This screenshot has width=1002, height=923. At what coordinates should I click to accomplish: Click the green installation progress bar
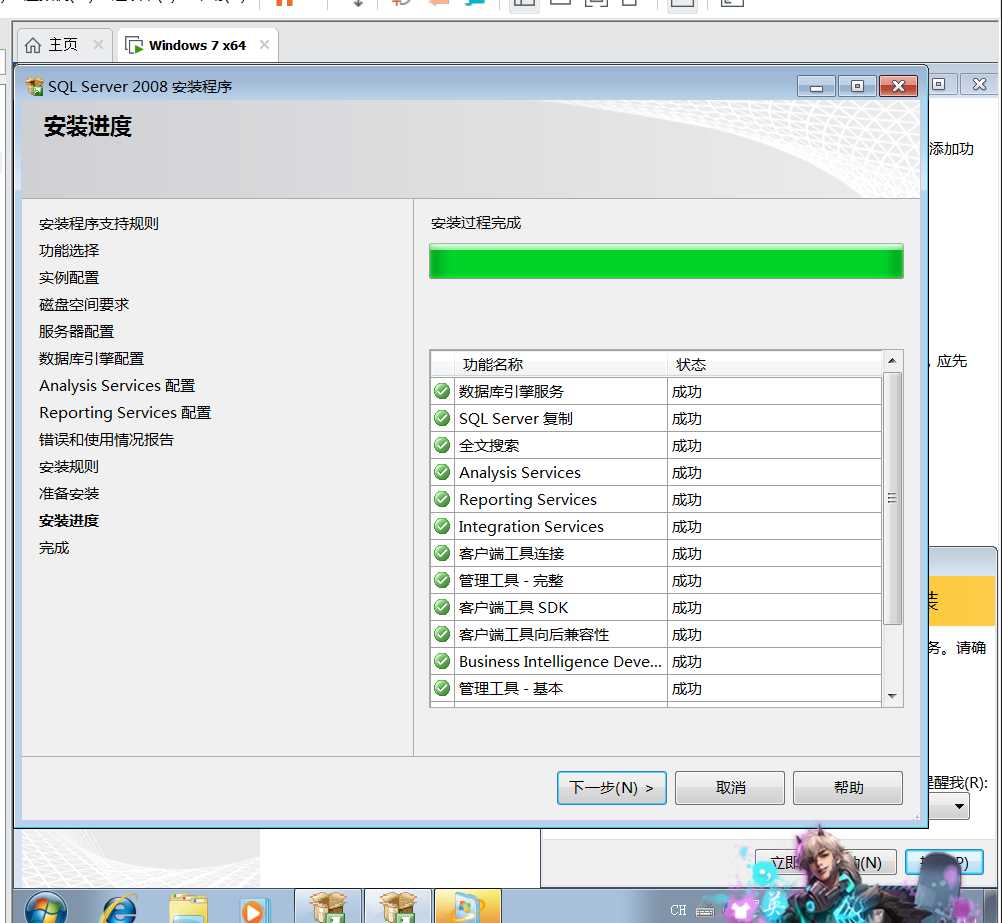point(666,261)
